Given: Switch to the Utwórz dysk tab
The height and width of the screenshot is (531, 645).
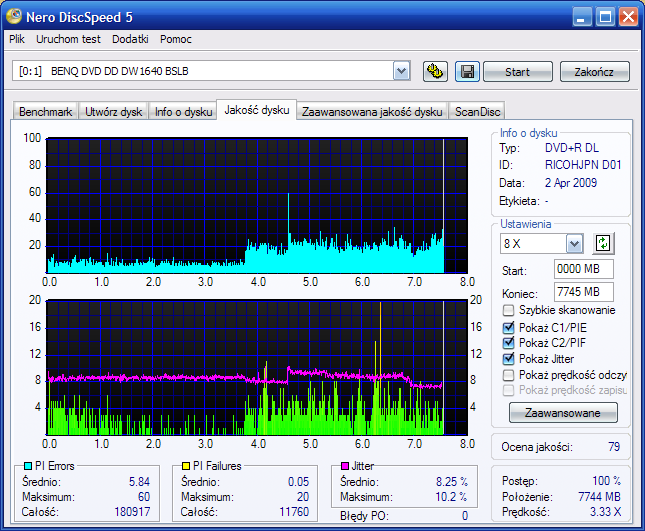Looking at the screenshot, I should pyautogui.click(x=114, y=111).
